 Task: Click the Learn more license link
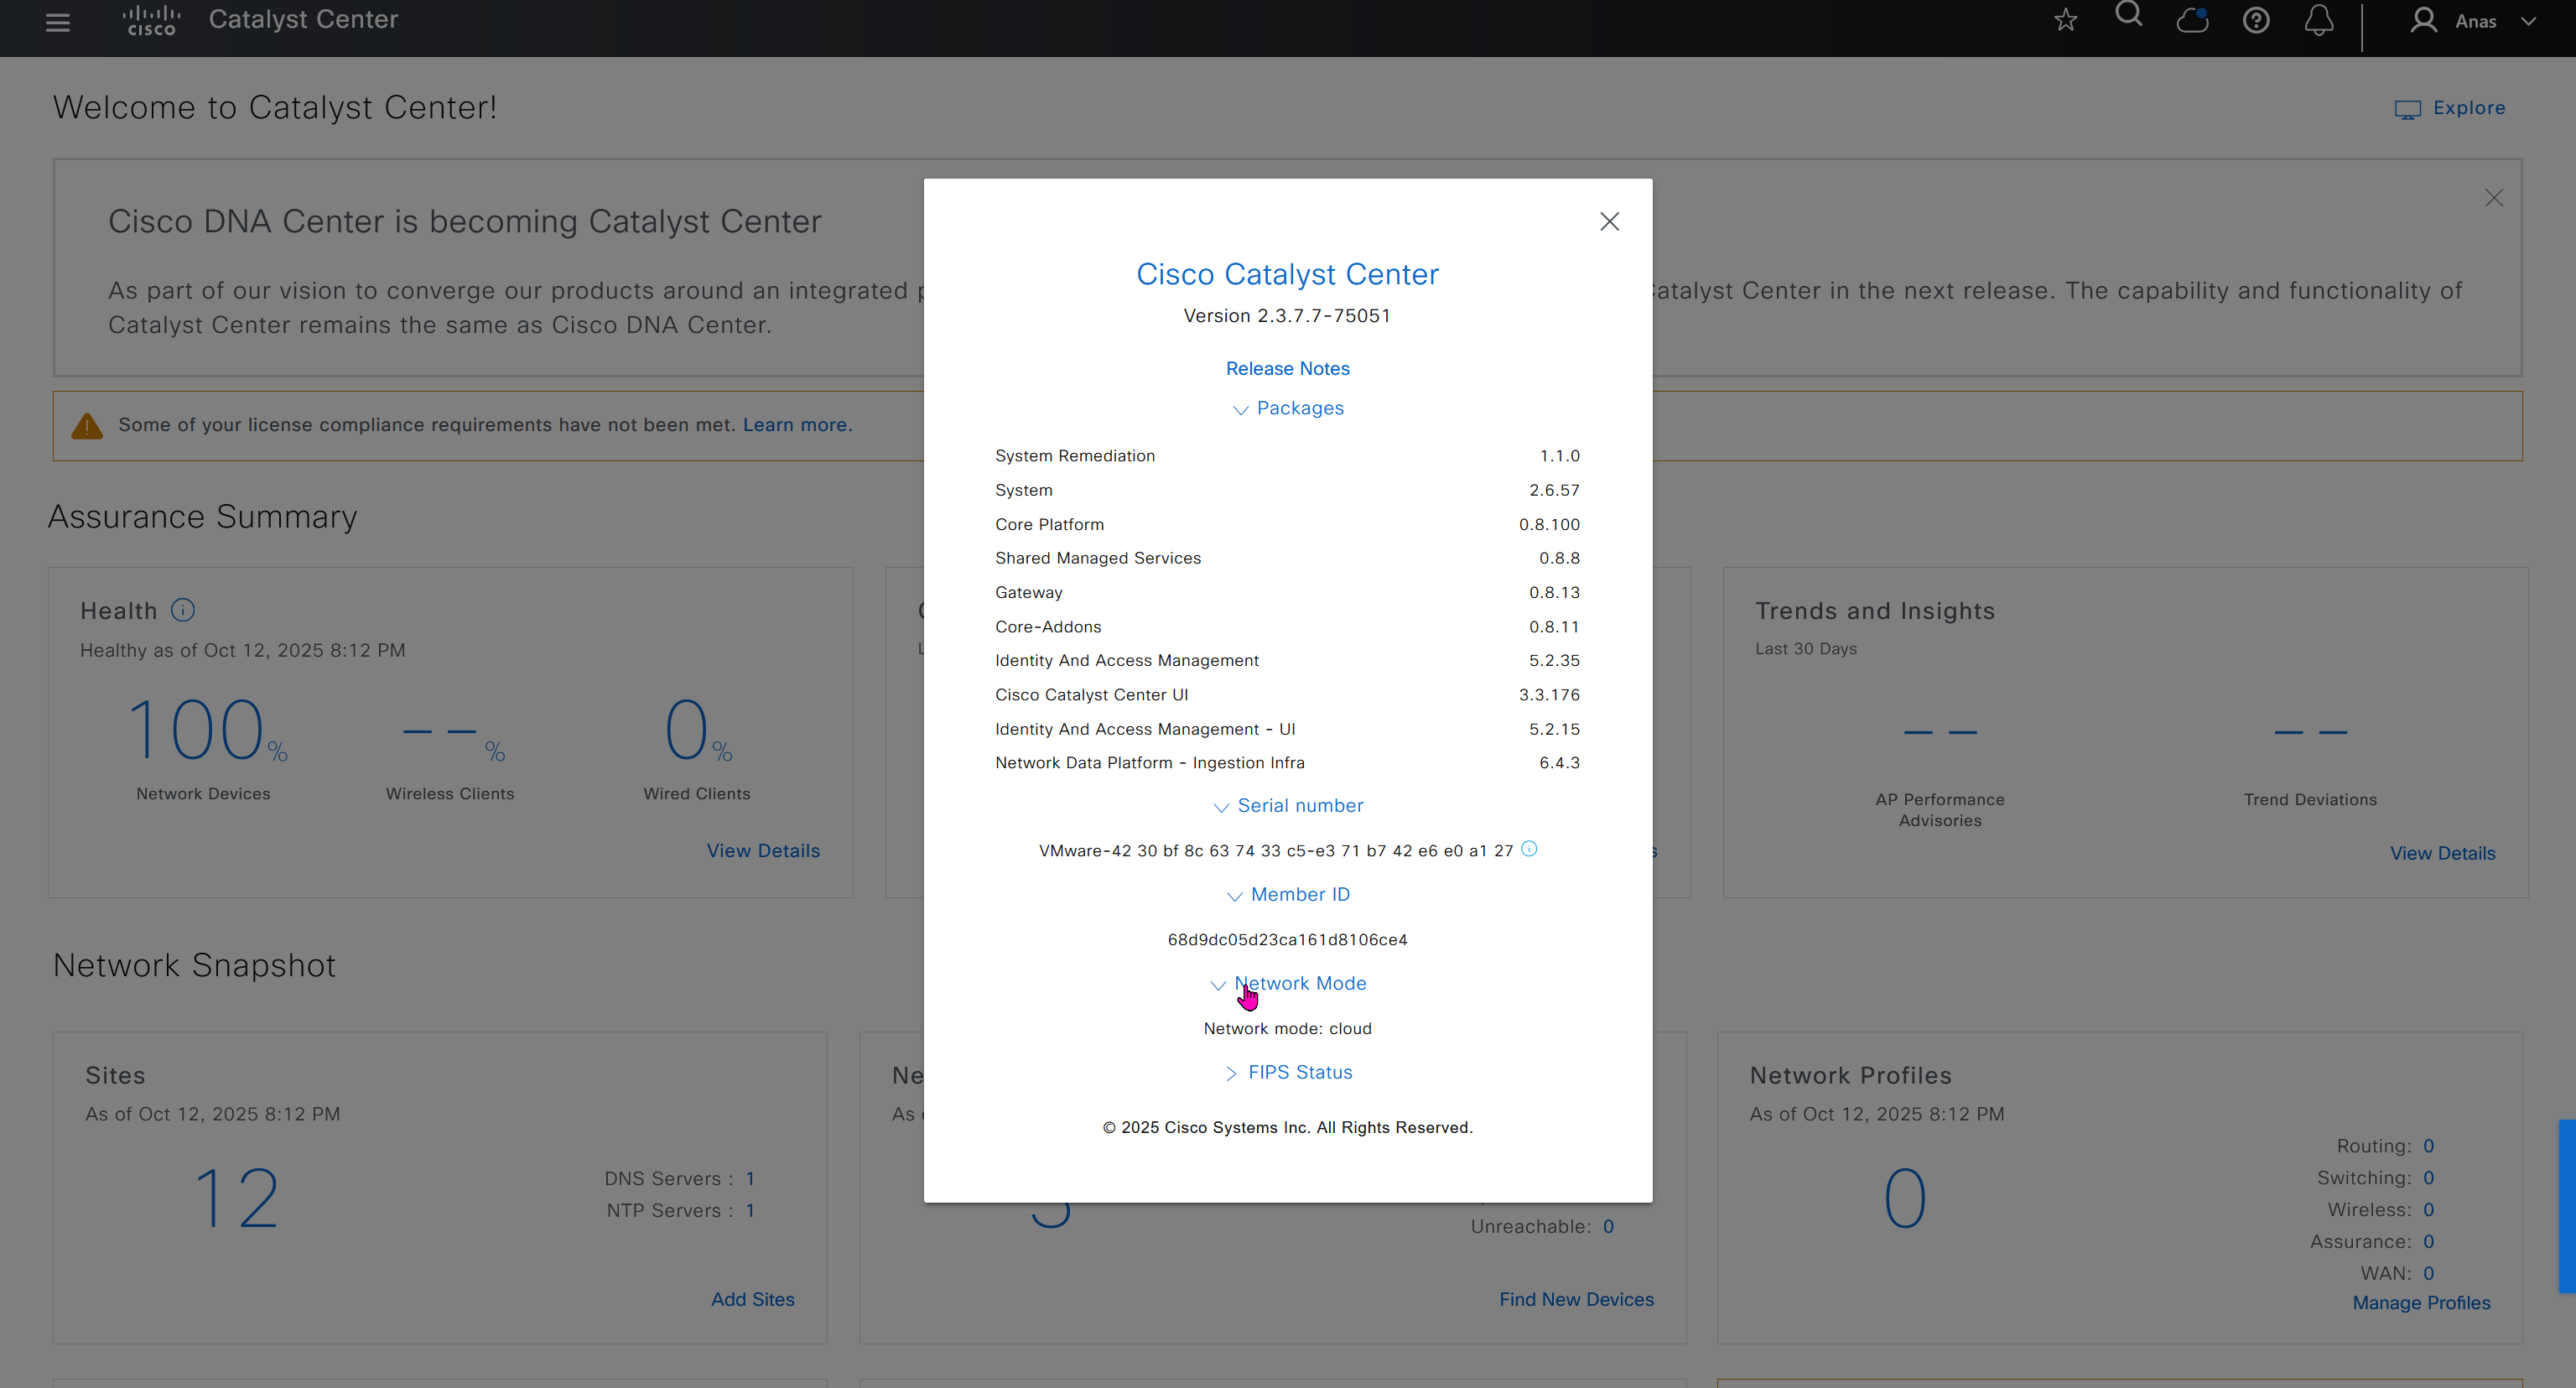coord(797,425)
